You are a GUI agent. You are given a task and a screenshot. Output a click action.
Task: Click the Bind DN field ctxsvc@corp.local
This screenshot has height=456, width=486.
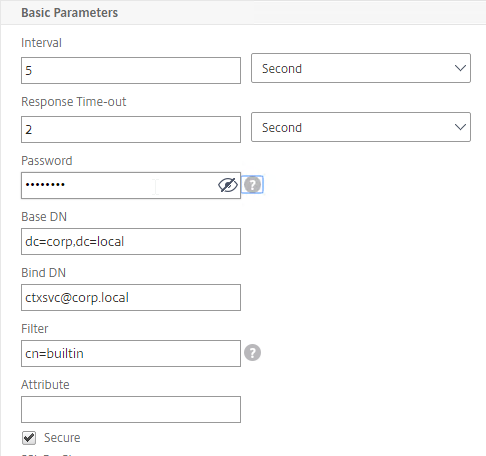[131, 297]
